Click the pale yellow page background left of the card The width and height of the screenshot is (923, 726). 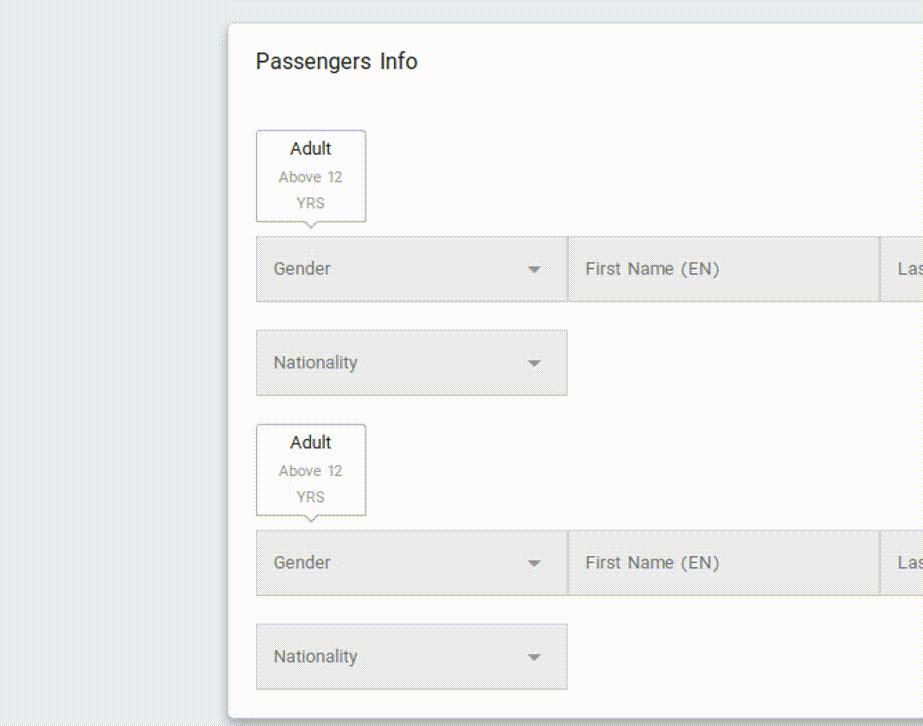110,360
